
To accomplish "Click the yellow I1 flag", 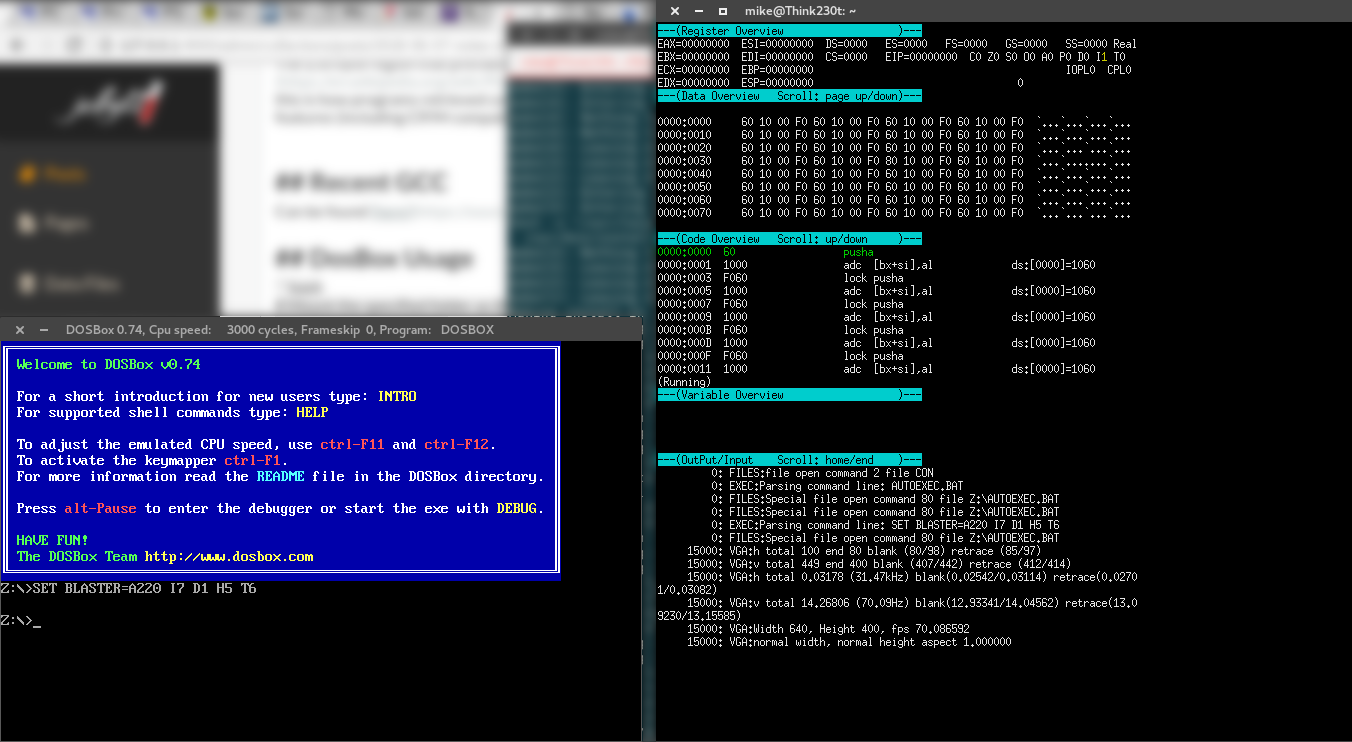I will 1101,57.
